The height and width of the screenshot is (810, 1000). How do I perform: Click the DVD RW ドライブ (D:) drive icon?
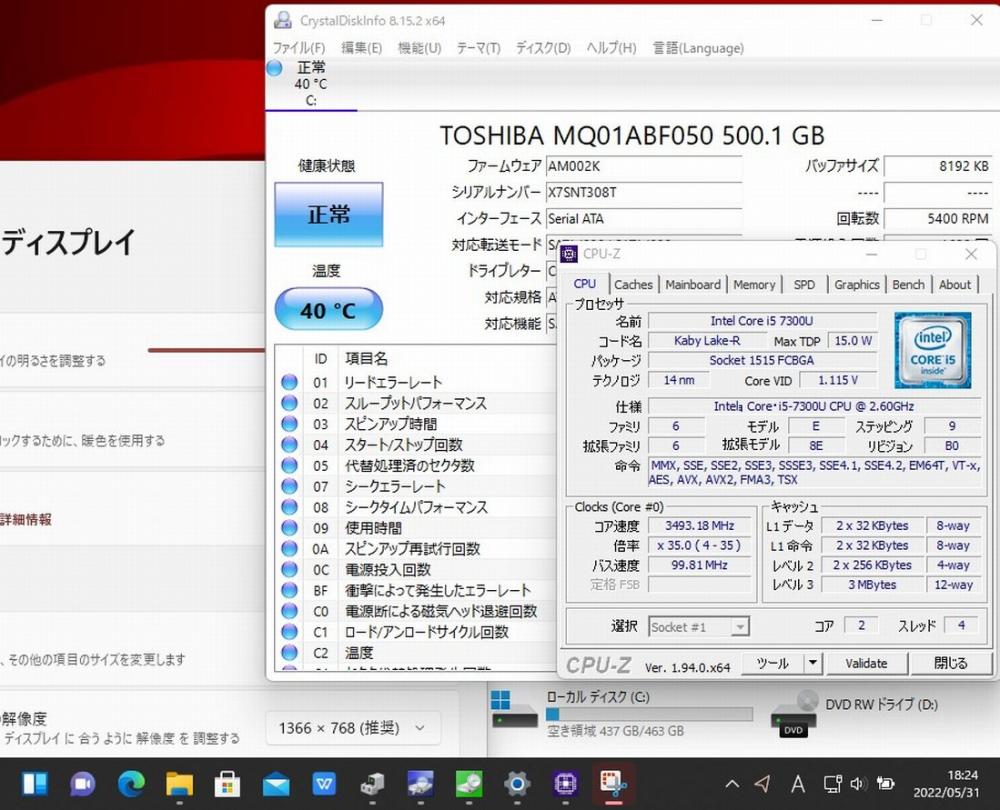pyautogui.click(x=793, y=715)
